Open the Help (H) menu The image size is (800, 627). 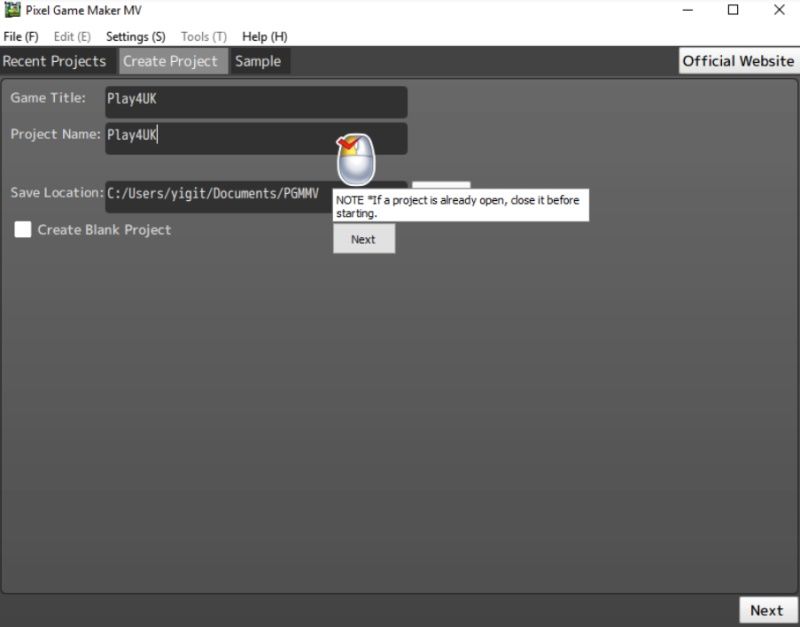[265, 37]
